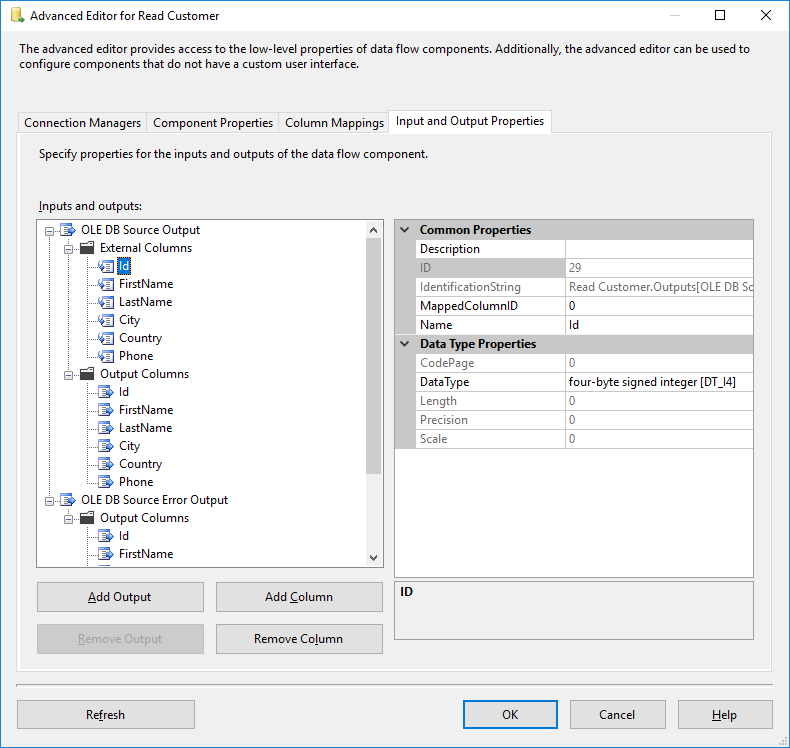Open the Connection Managers tab
Viewport: 790px width, 748px height.
click(83, 123)
